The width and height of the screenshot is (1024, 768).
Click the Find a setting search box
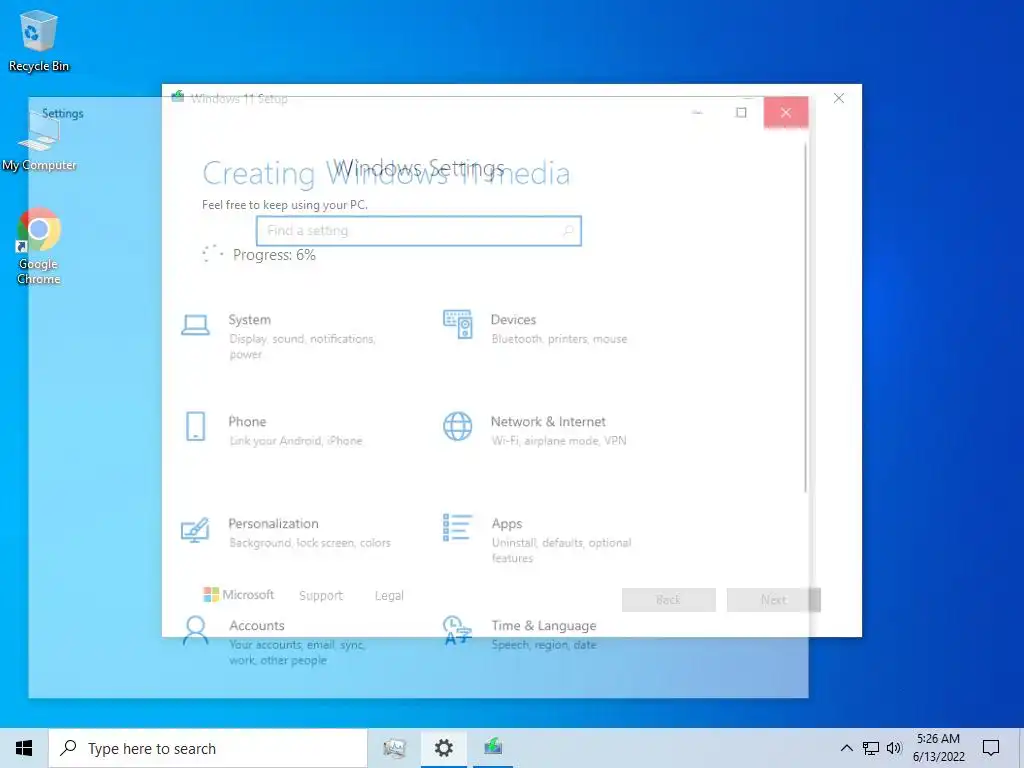[419, 231]
